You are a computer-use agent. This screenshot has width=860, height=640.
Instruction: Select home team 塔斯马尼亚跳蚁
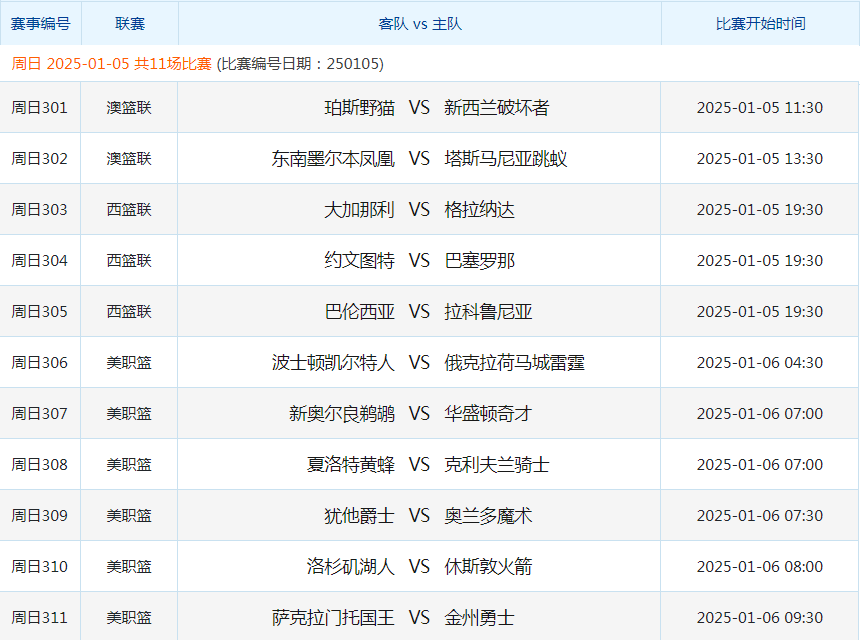[506, 158]
